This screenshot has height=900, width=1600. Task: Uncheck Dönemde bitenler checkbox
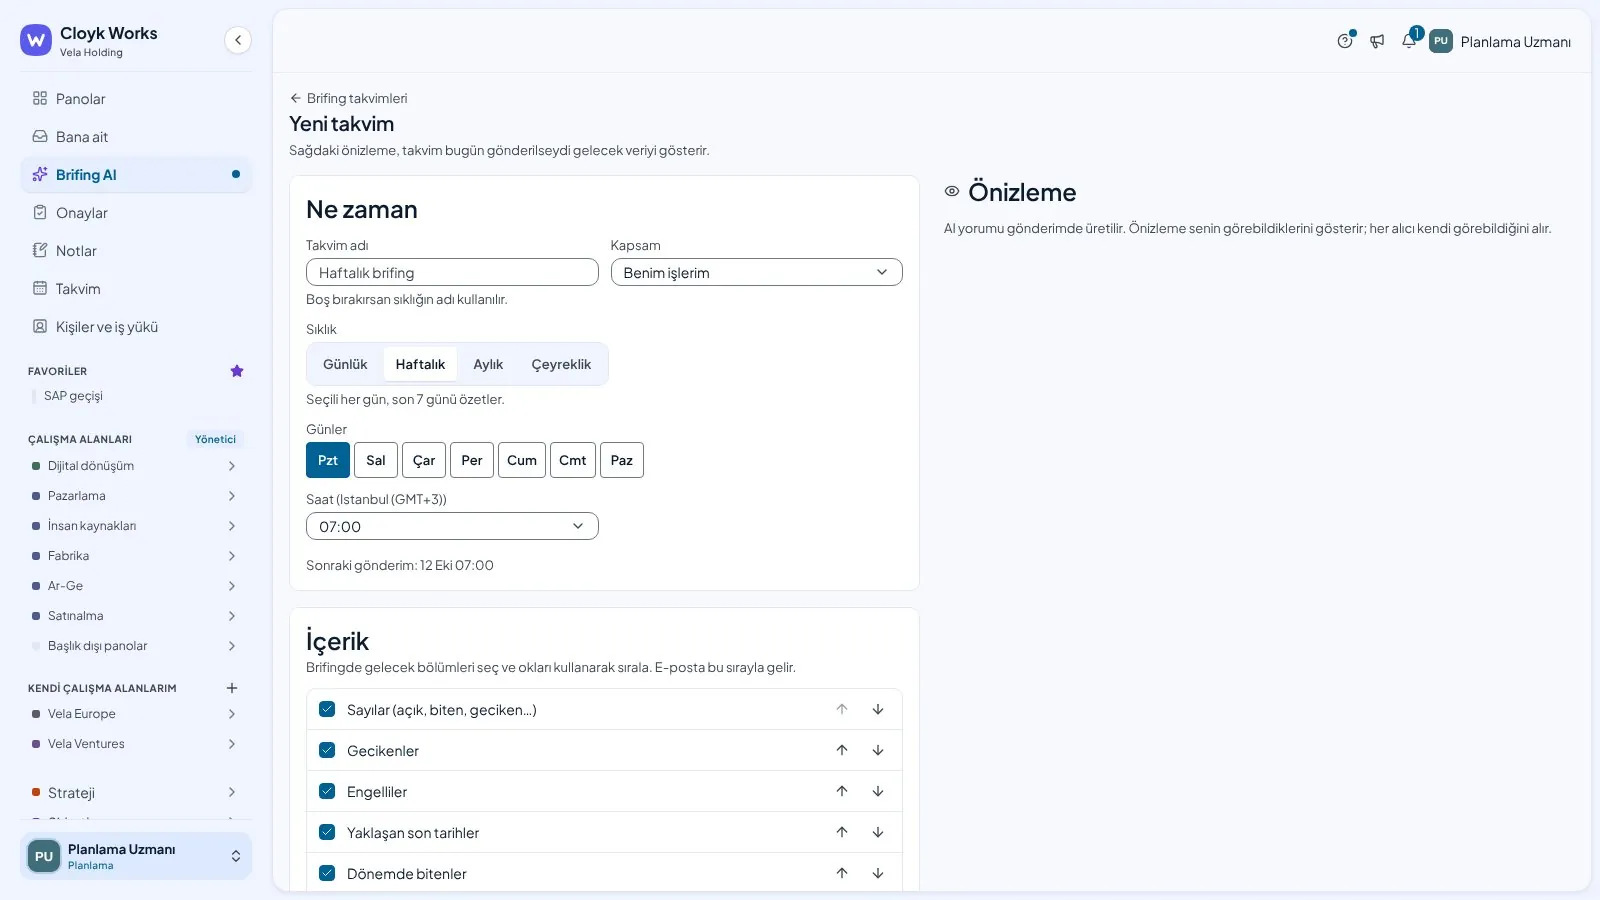(x=327, y=873)
